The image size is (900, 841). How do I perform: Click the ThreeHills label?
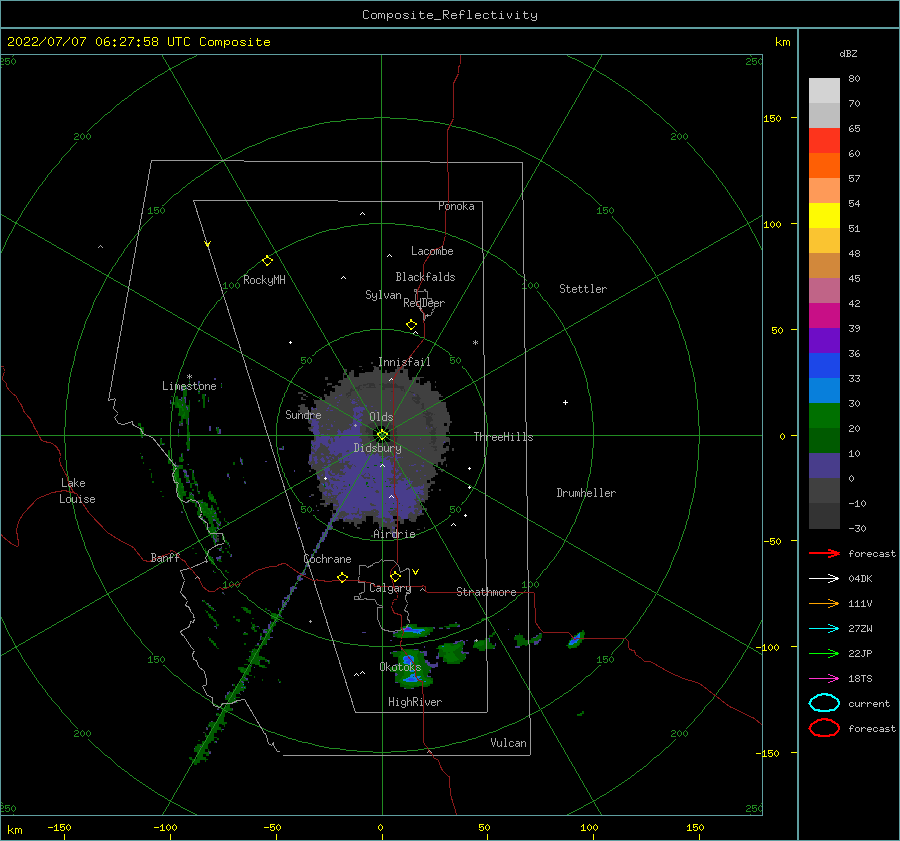click(x=503, y=437)
